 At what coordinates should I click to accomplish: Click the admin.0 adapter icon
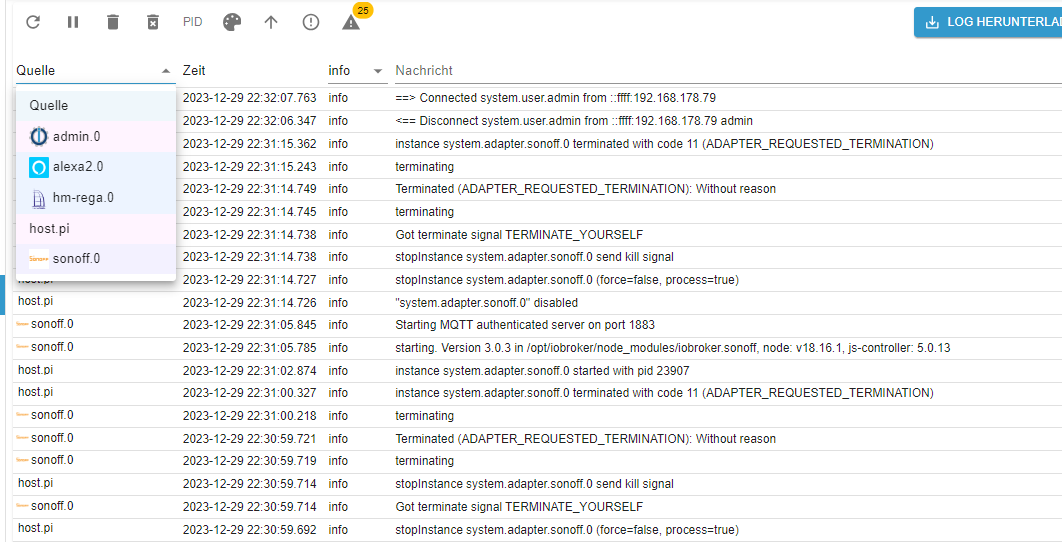pos(39,137)
